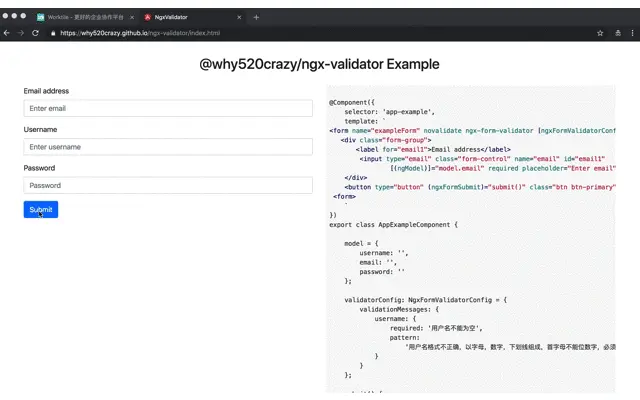Click the Angular favicon on NgxValidator tab
This screenshot has width=640, height=400.
pyautogui.click(x=147, y=17)
